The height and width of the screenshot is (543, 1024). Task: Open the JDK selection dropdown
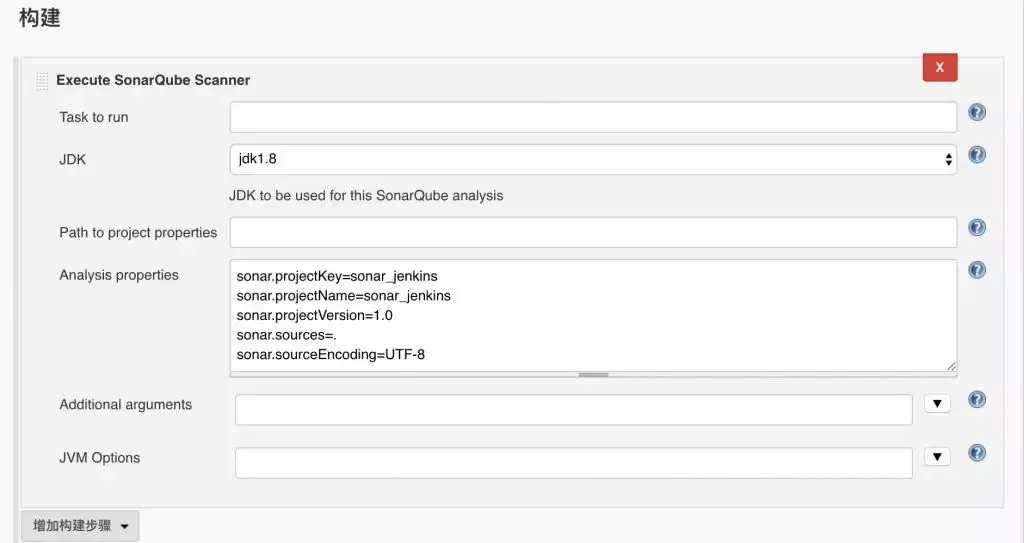[x=592, y=159]
